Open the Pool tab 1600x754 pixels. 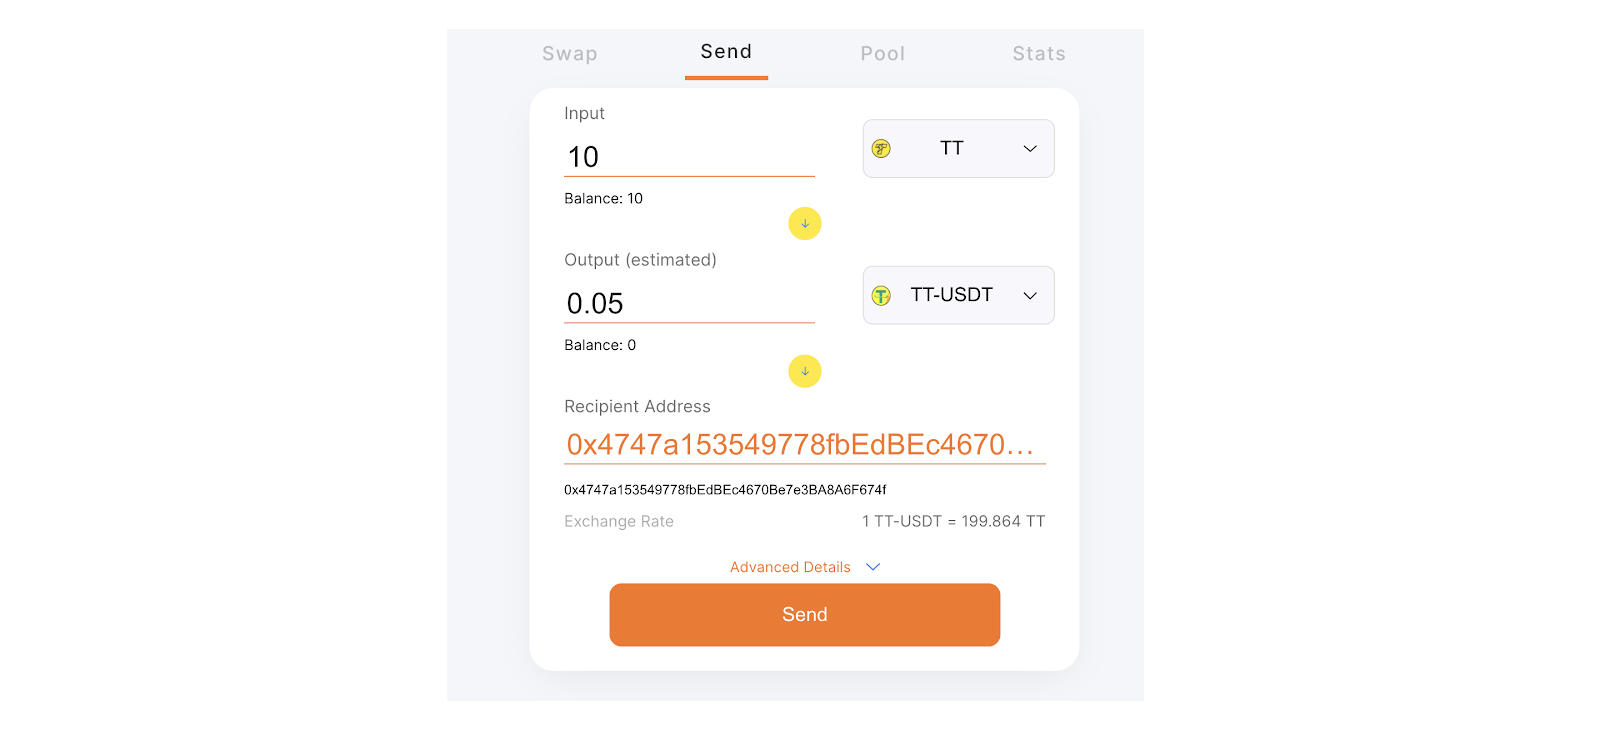pos(882,54)
